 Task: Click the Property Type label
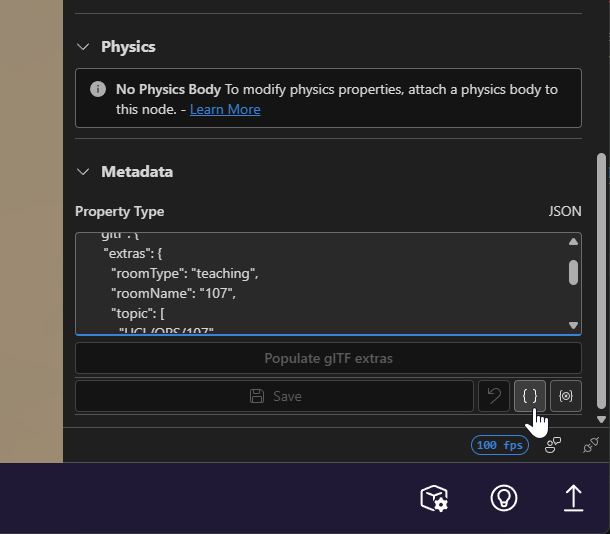[119, 212]
